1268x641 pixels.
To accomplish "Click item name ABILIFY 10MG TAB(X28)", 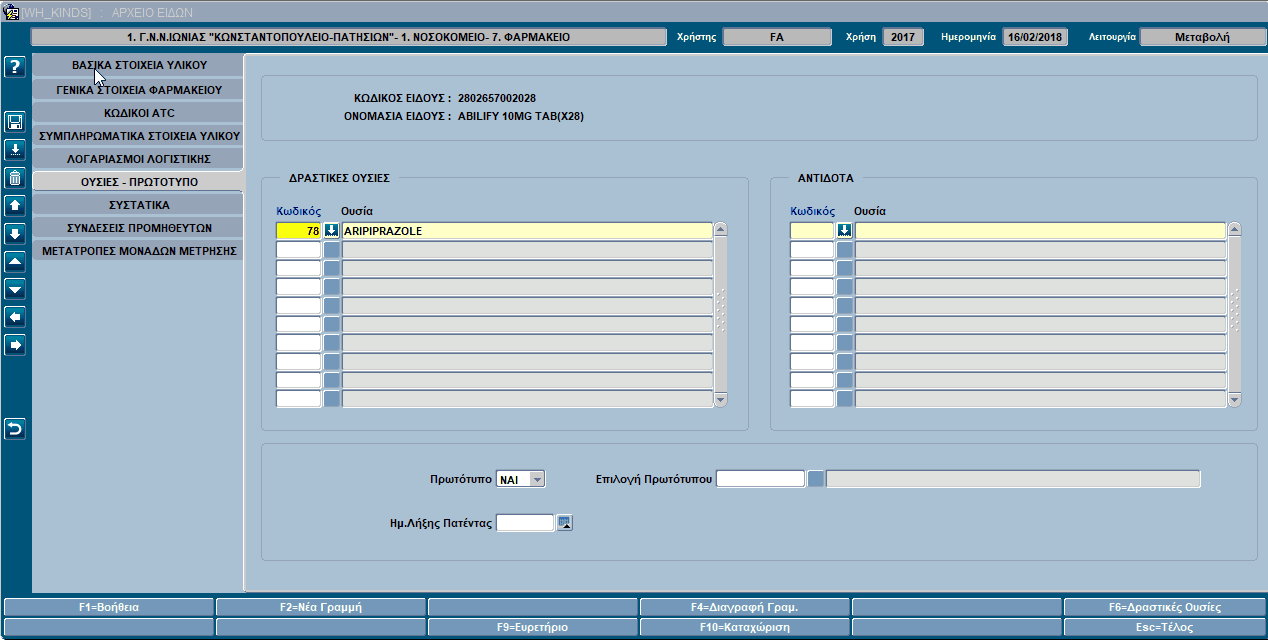I will coord(521,116).
